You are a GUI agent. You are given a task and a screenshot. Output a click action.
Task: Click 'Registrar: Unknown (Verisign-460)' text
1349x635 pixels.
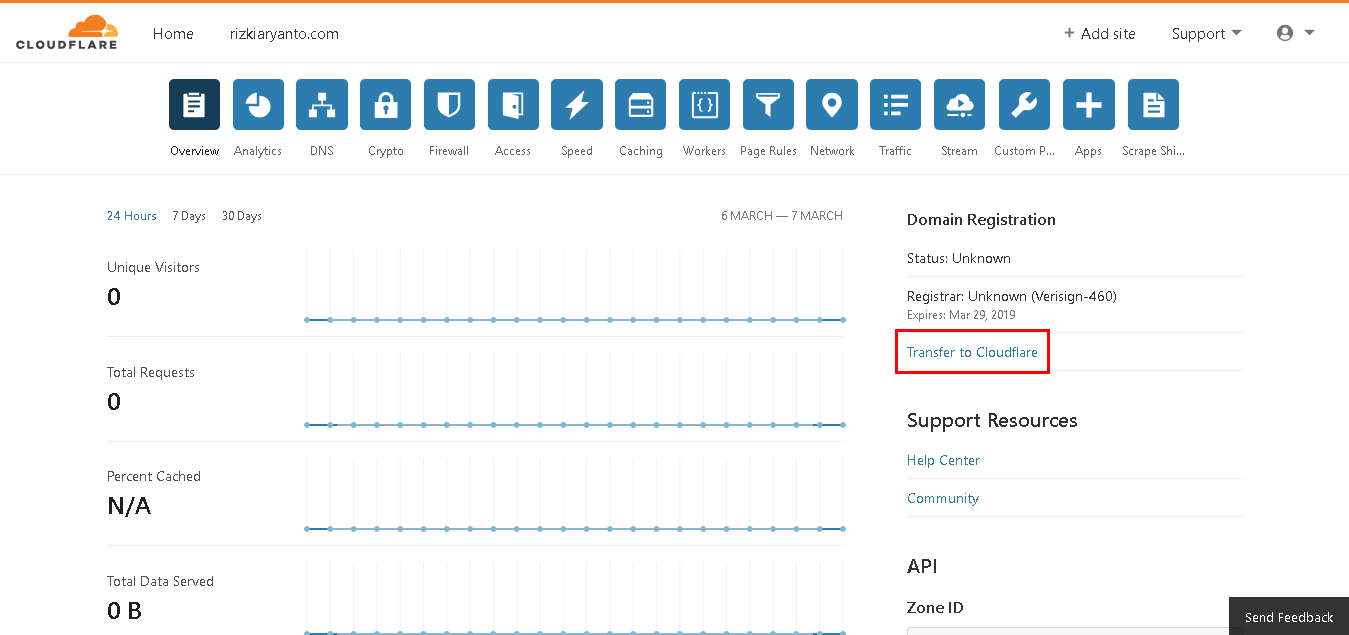[1012, 296]
